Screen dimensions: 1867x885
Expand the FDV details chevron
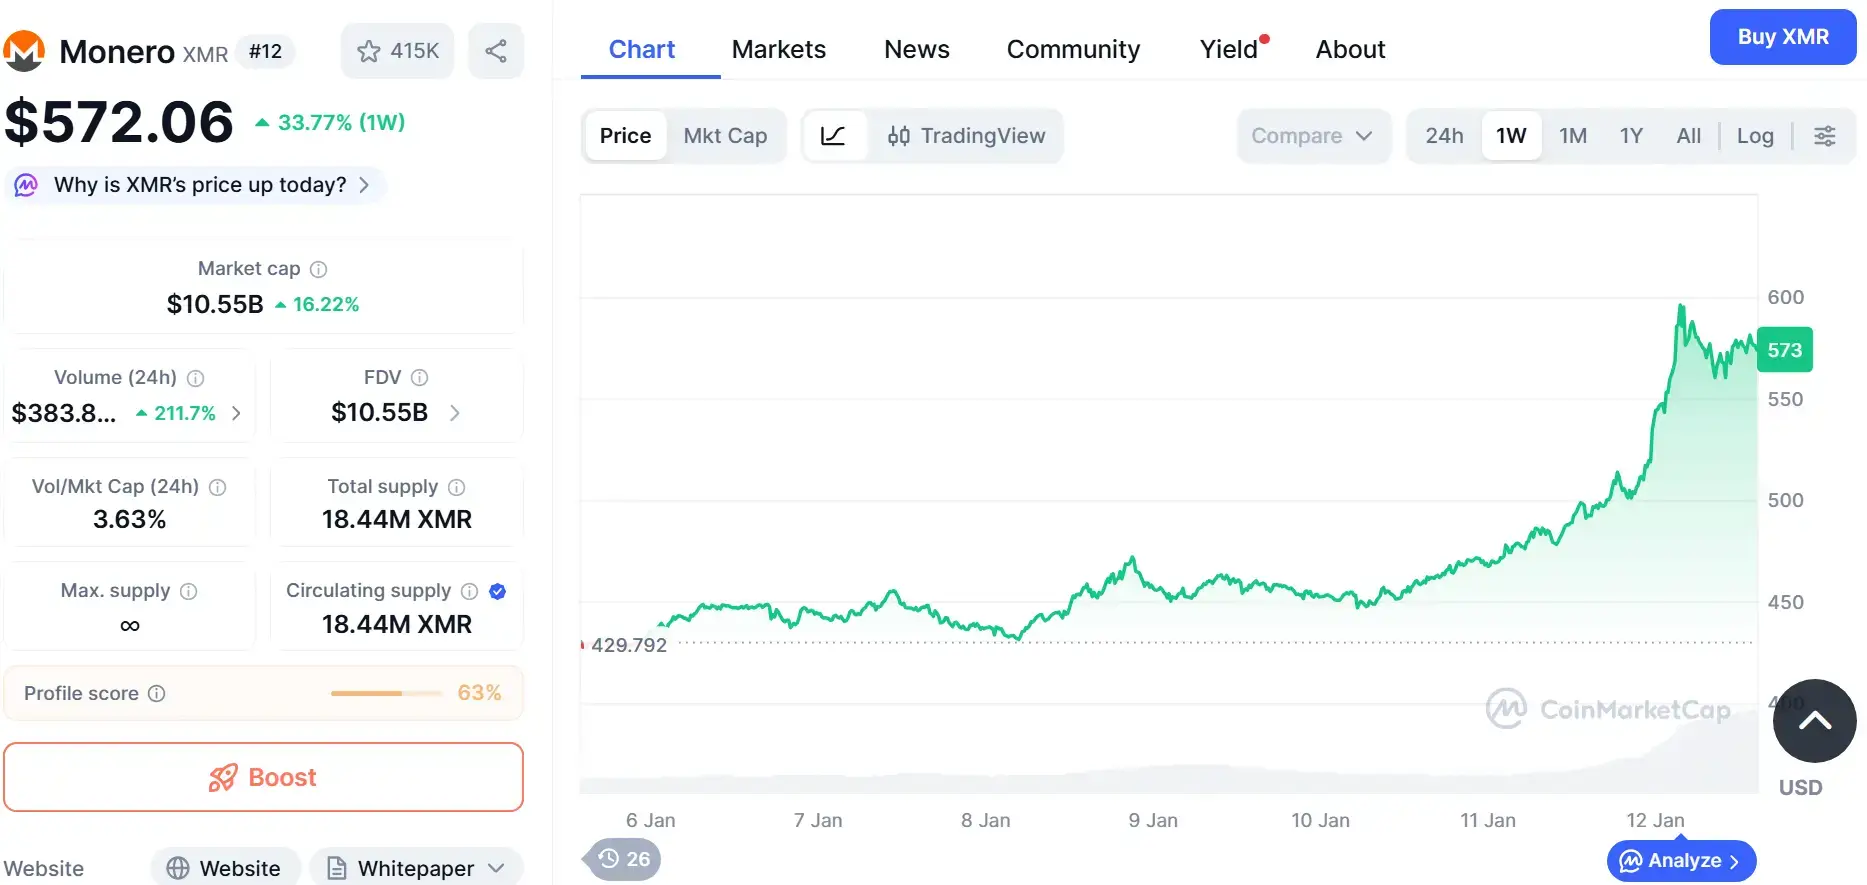click(x=455, y=413)
